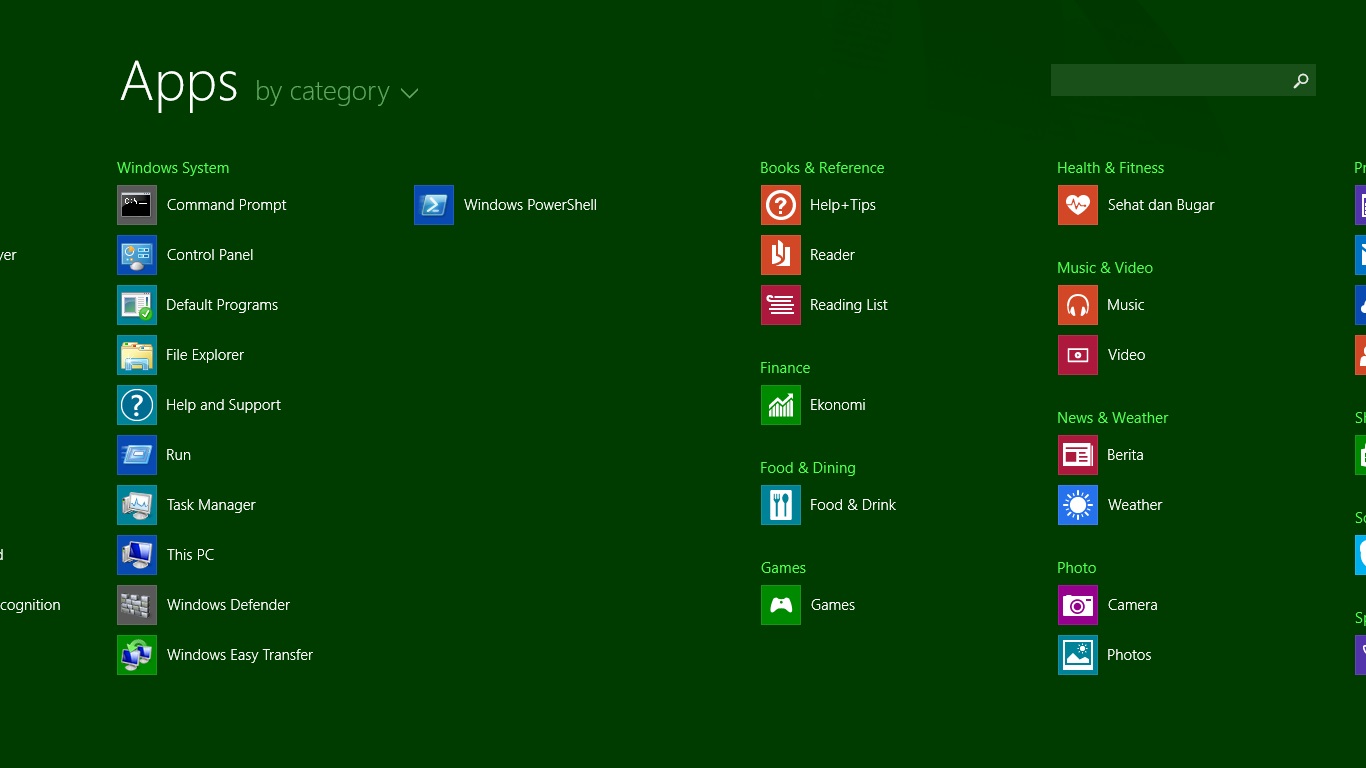This screenshot has height=768, width=1366.
Task: Select the Photo category header
Action: point(1077,568)
